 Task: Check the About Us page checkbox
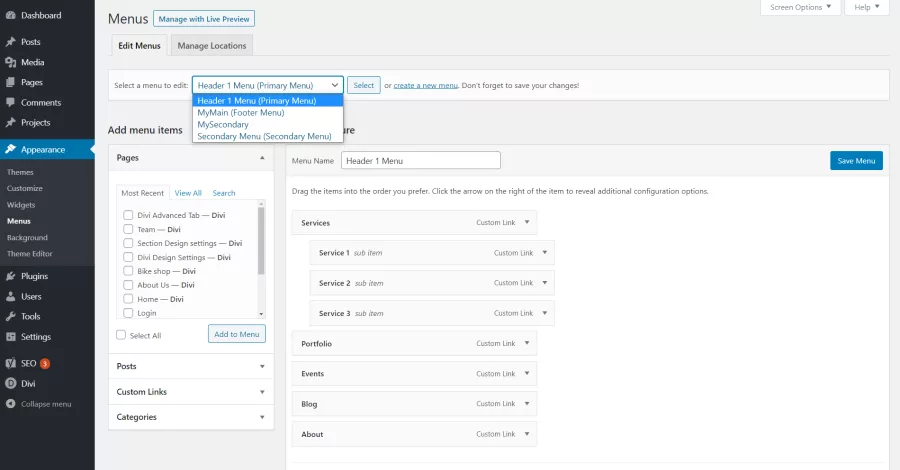(x=128, y=285)
